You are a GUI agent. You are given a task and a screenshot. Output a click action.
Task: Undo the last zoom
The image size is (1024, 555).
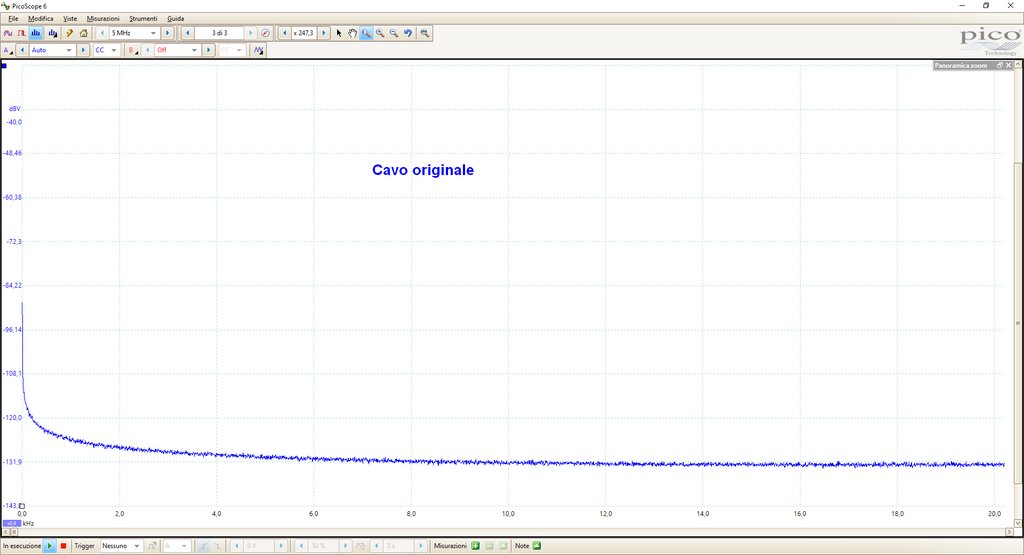tap(408, 33)
